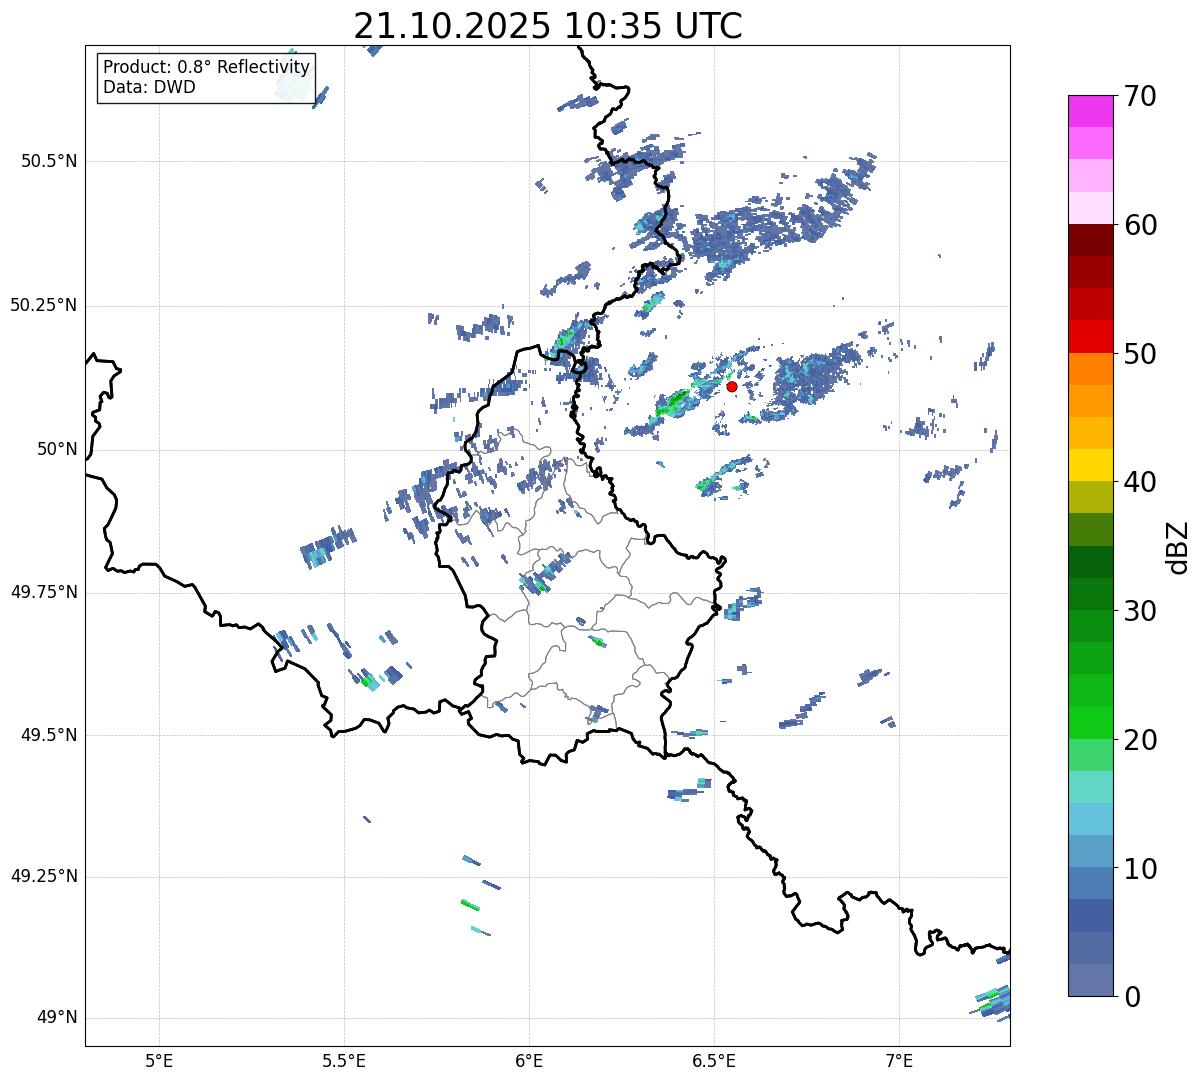Click the 'dBZ' colorbar label
Image resolution: width=1202 pixels, height=1081 pixels.
click(x=1178, y=546)
